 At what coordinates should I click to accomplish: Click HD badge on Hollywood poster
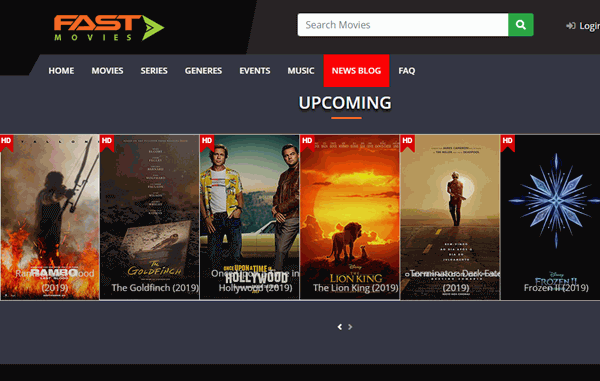(x=207, y=143)
